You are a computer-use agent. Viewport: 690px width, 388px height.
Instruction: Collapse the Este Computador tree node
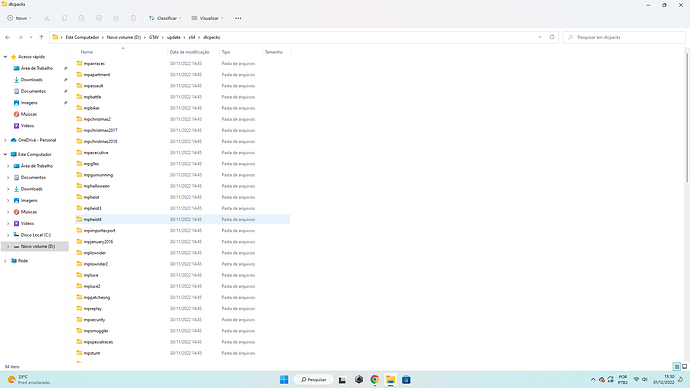pos(5,154)
